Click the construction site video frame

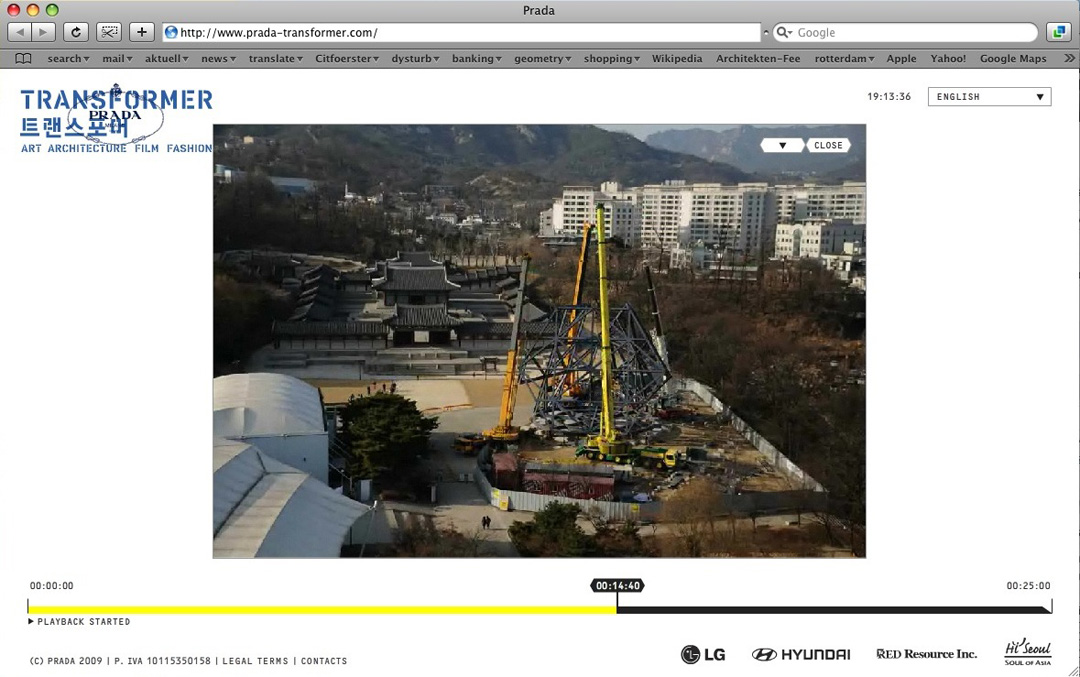(x=539, y=341)
